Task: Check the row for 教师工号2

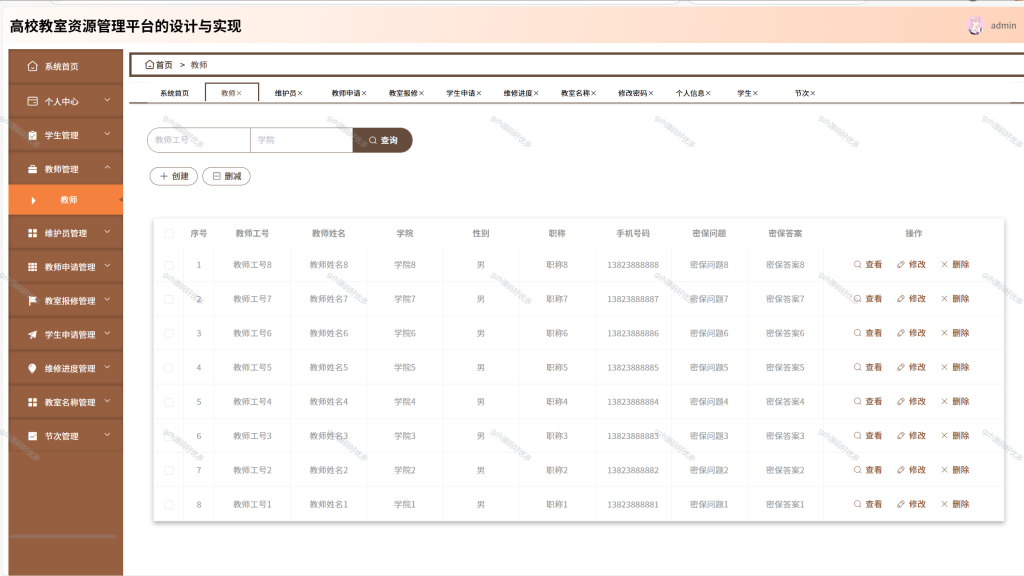Action: pyautogui.click(x=168, y=470)
